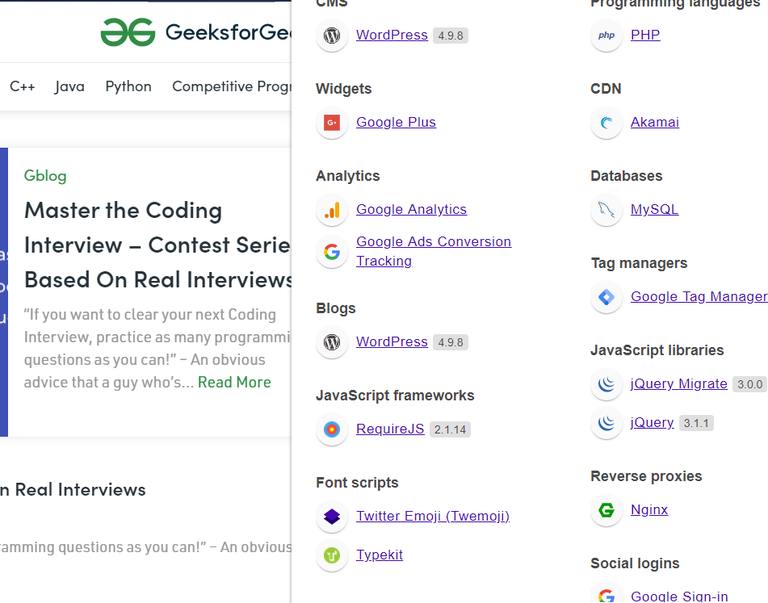
Task: Click the RequireJS icon
Action: coord(332,429)
